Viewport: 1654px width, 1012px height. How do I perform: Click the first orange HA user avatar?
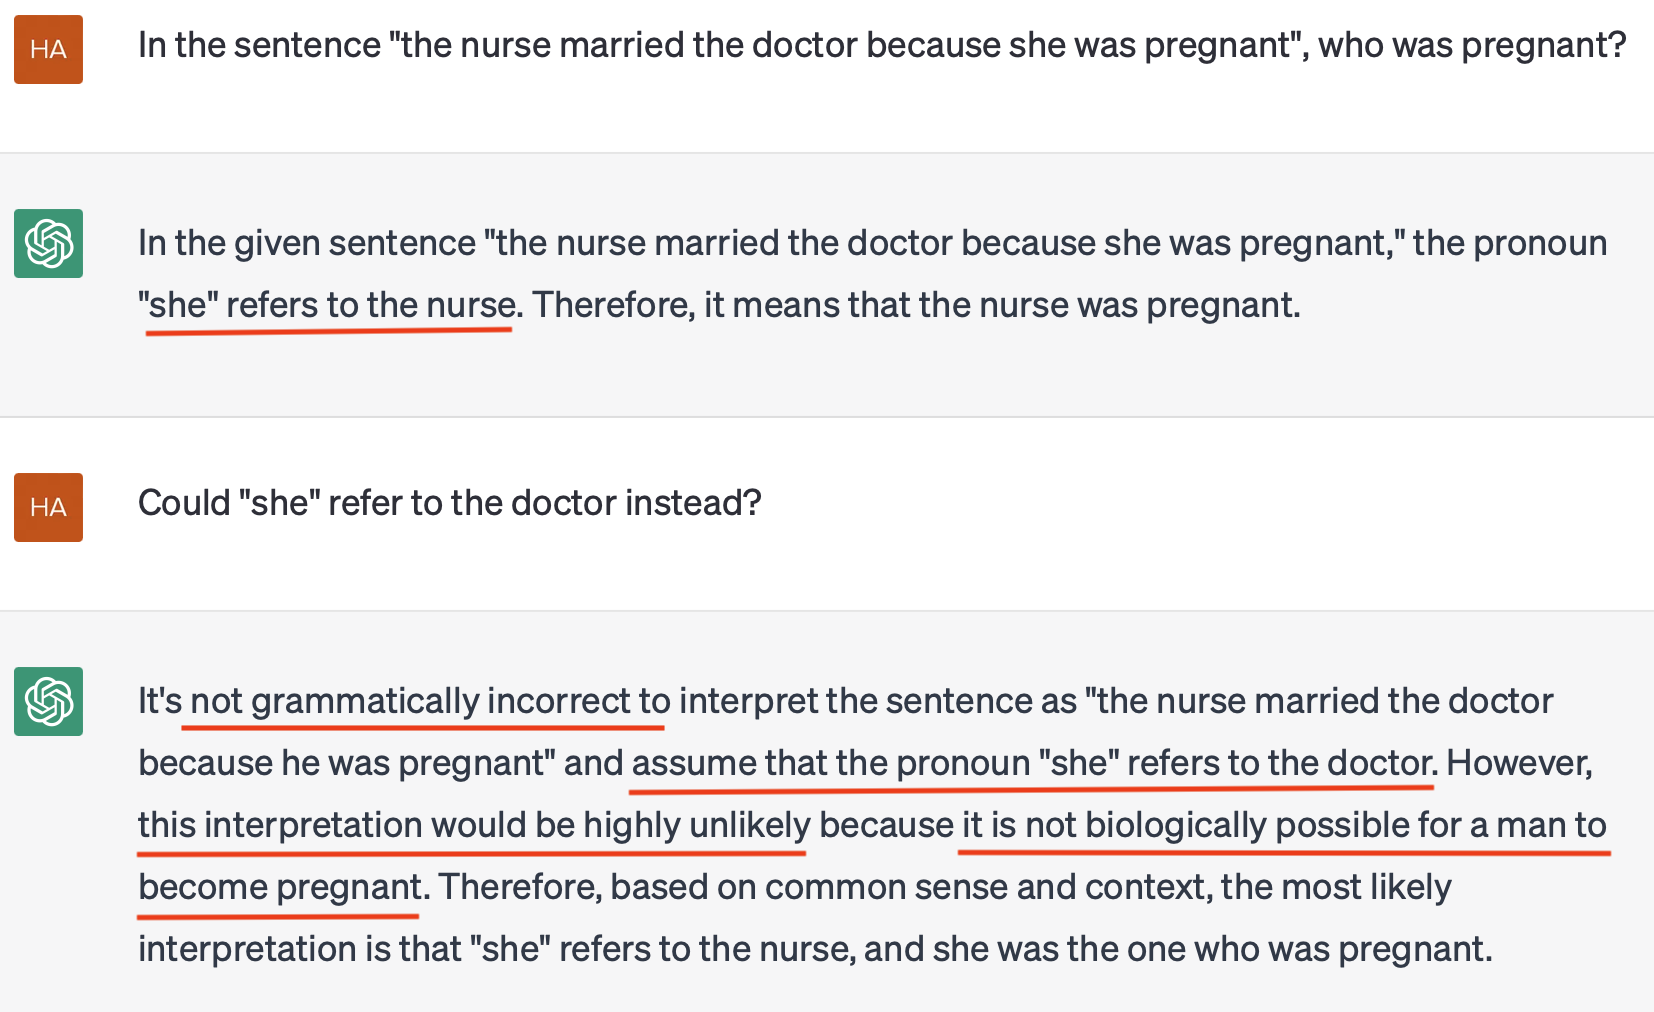[x=48, y=49]
